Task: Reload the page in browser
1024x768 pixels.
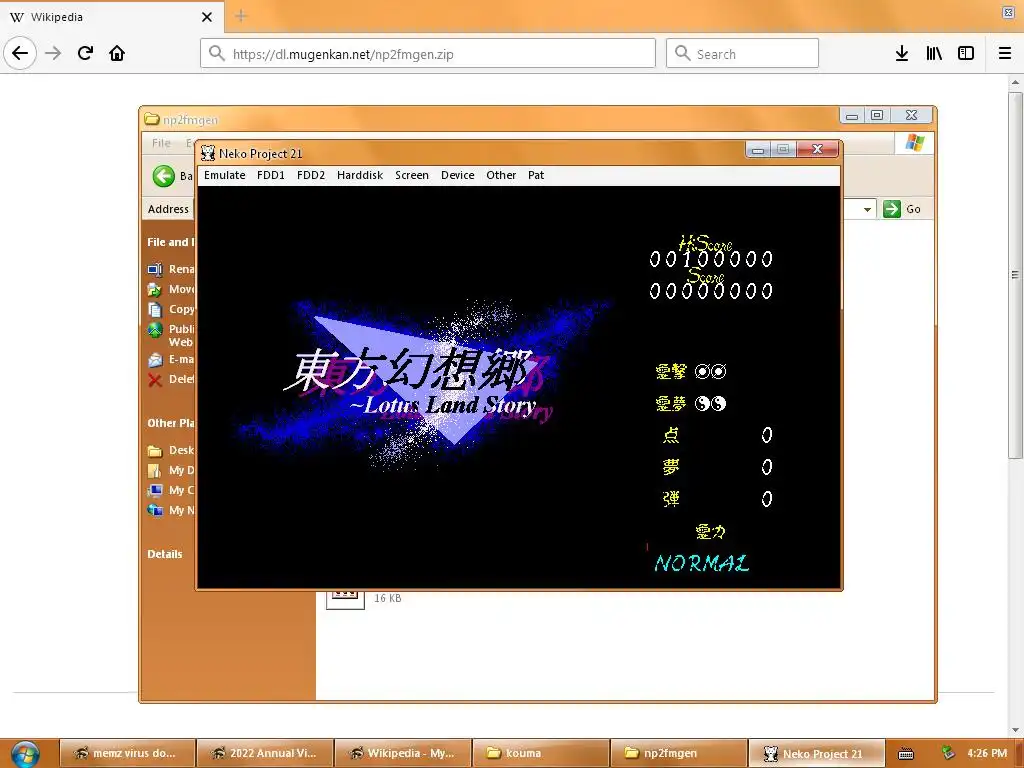Action: [x=85, y=53]
